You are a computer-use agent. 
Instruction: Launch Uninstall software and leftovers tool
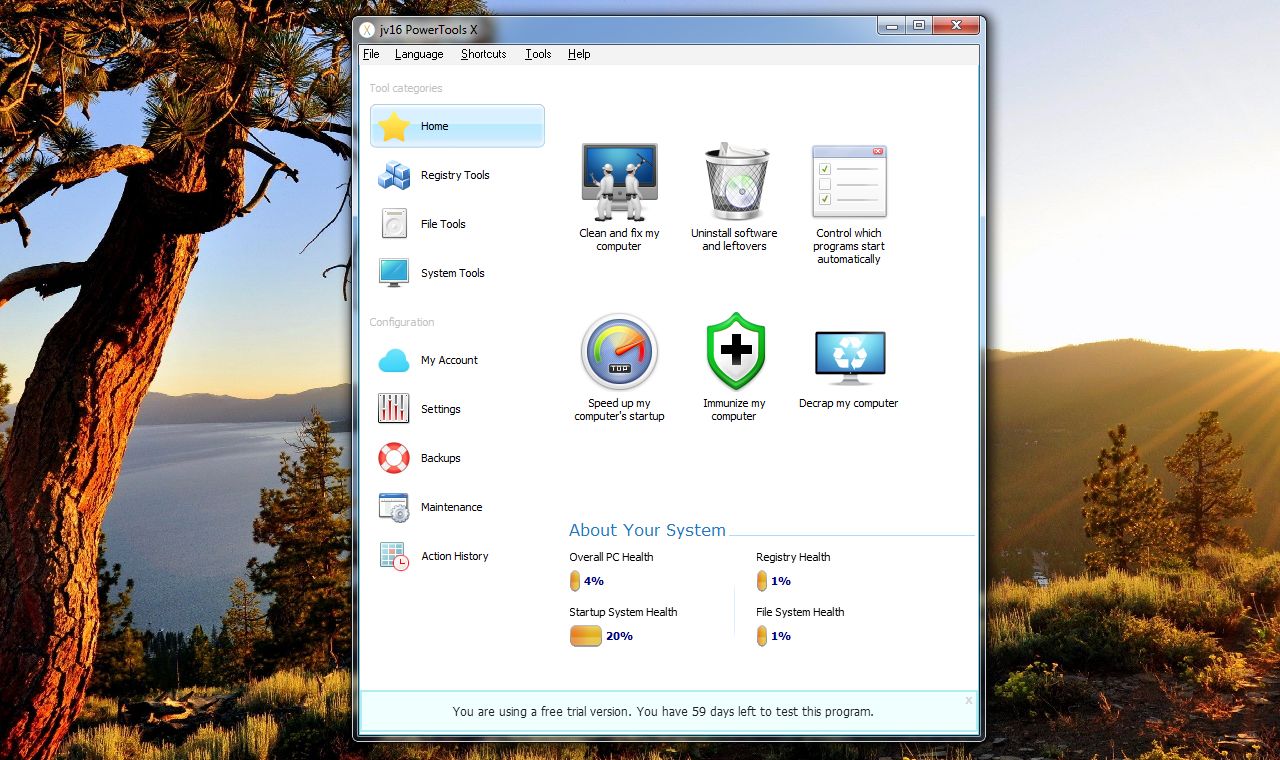pyautogui.click(x=733, y=195)
